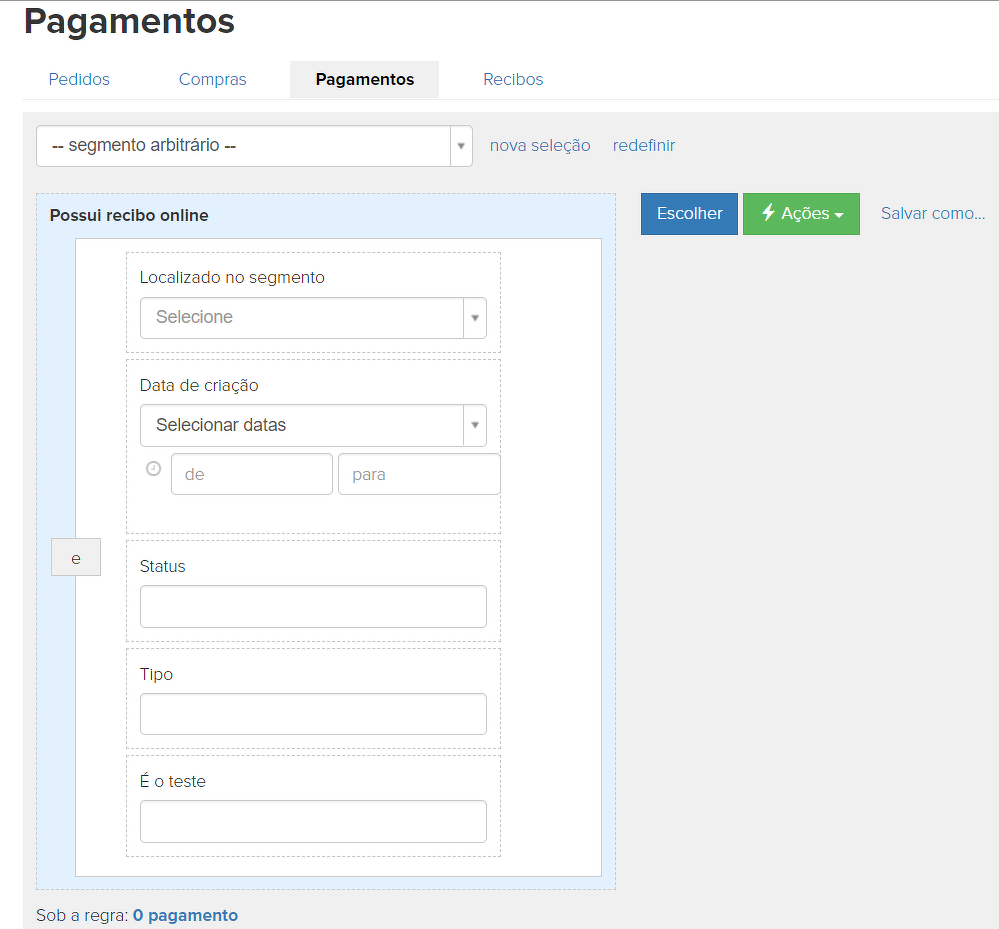Click the É o teste input field
The image size is (999, 929).
pyautogui.click(x=313, y=821)
